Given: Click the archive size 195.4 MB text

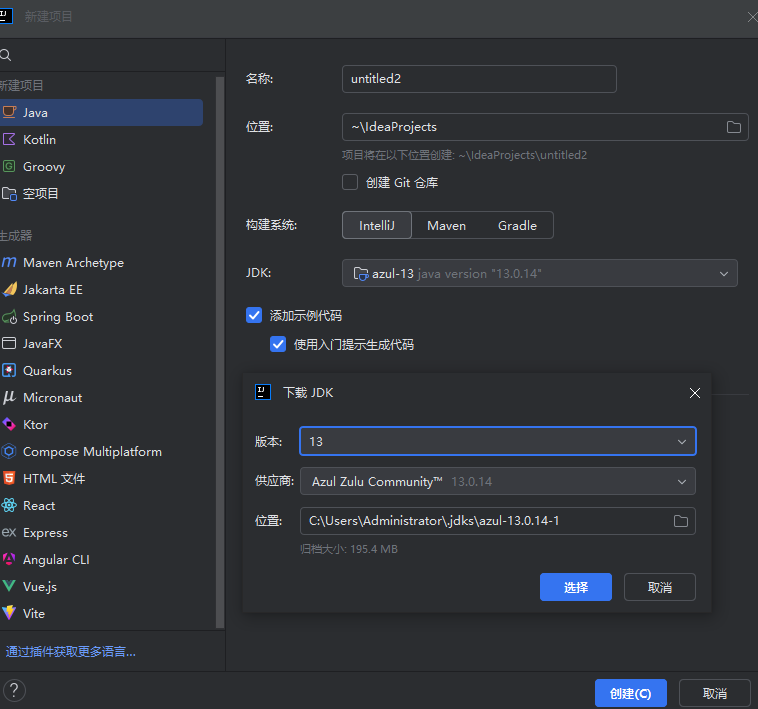Looking at the screenshot, I should (349, 549).
